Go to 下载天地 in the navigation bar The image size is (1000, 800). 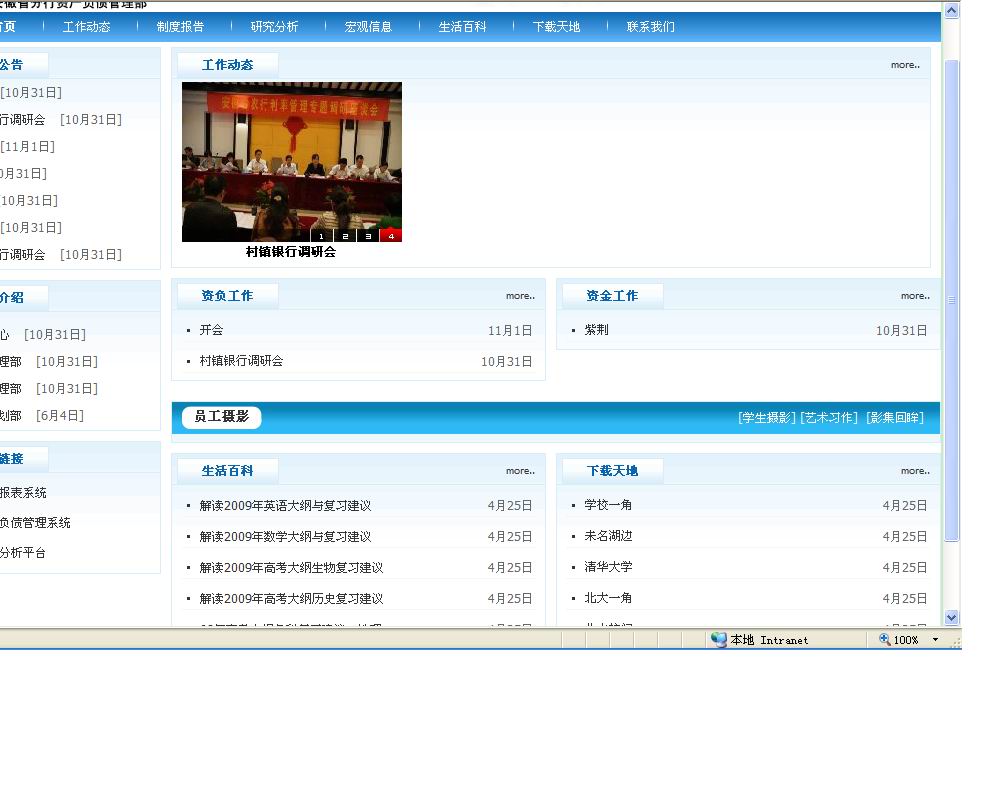(556, 27)
